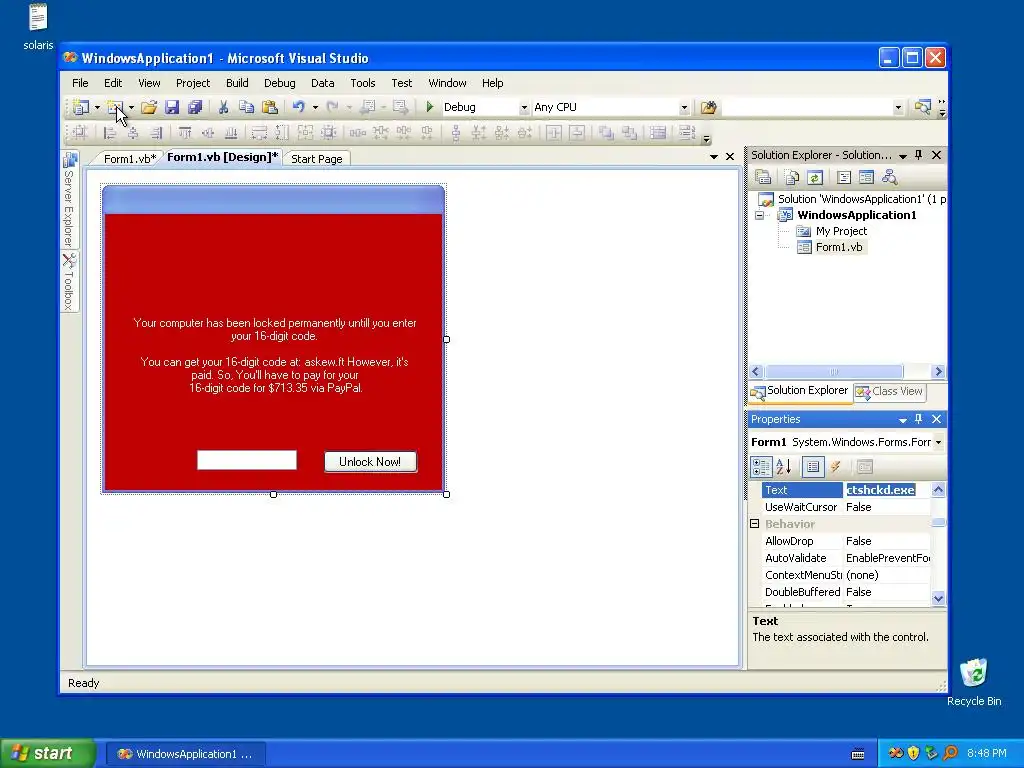
Task: Click the View Designer icon in Solution Explorer
Action: click(866, 177)
